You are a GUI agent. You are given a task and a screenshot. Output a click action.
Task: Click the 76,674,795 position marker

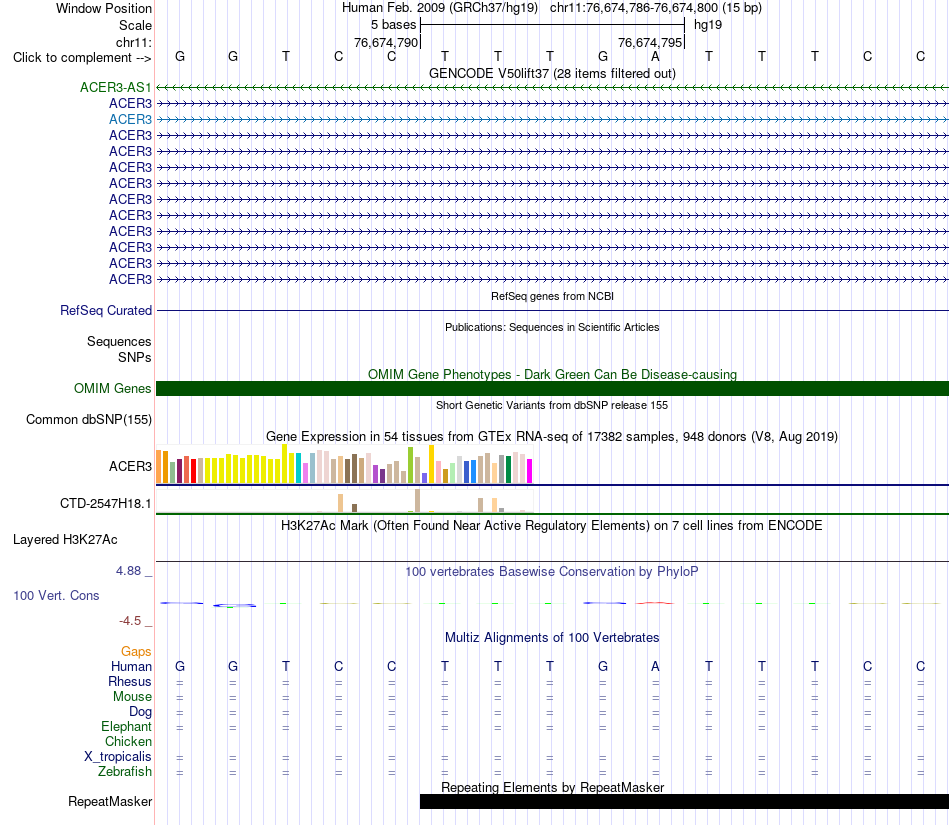pos(650,42)
